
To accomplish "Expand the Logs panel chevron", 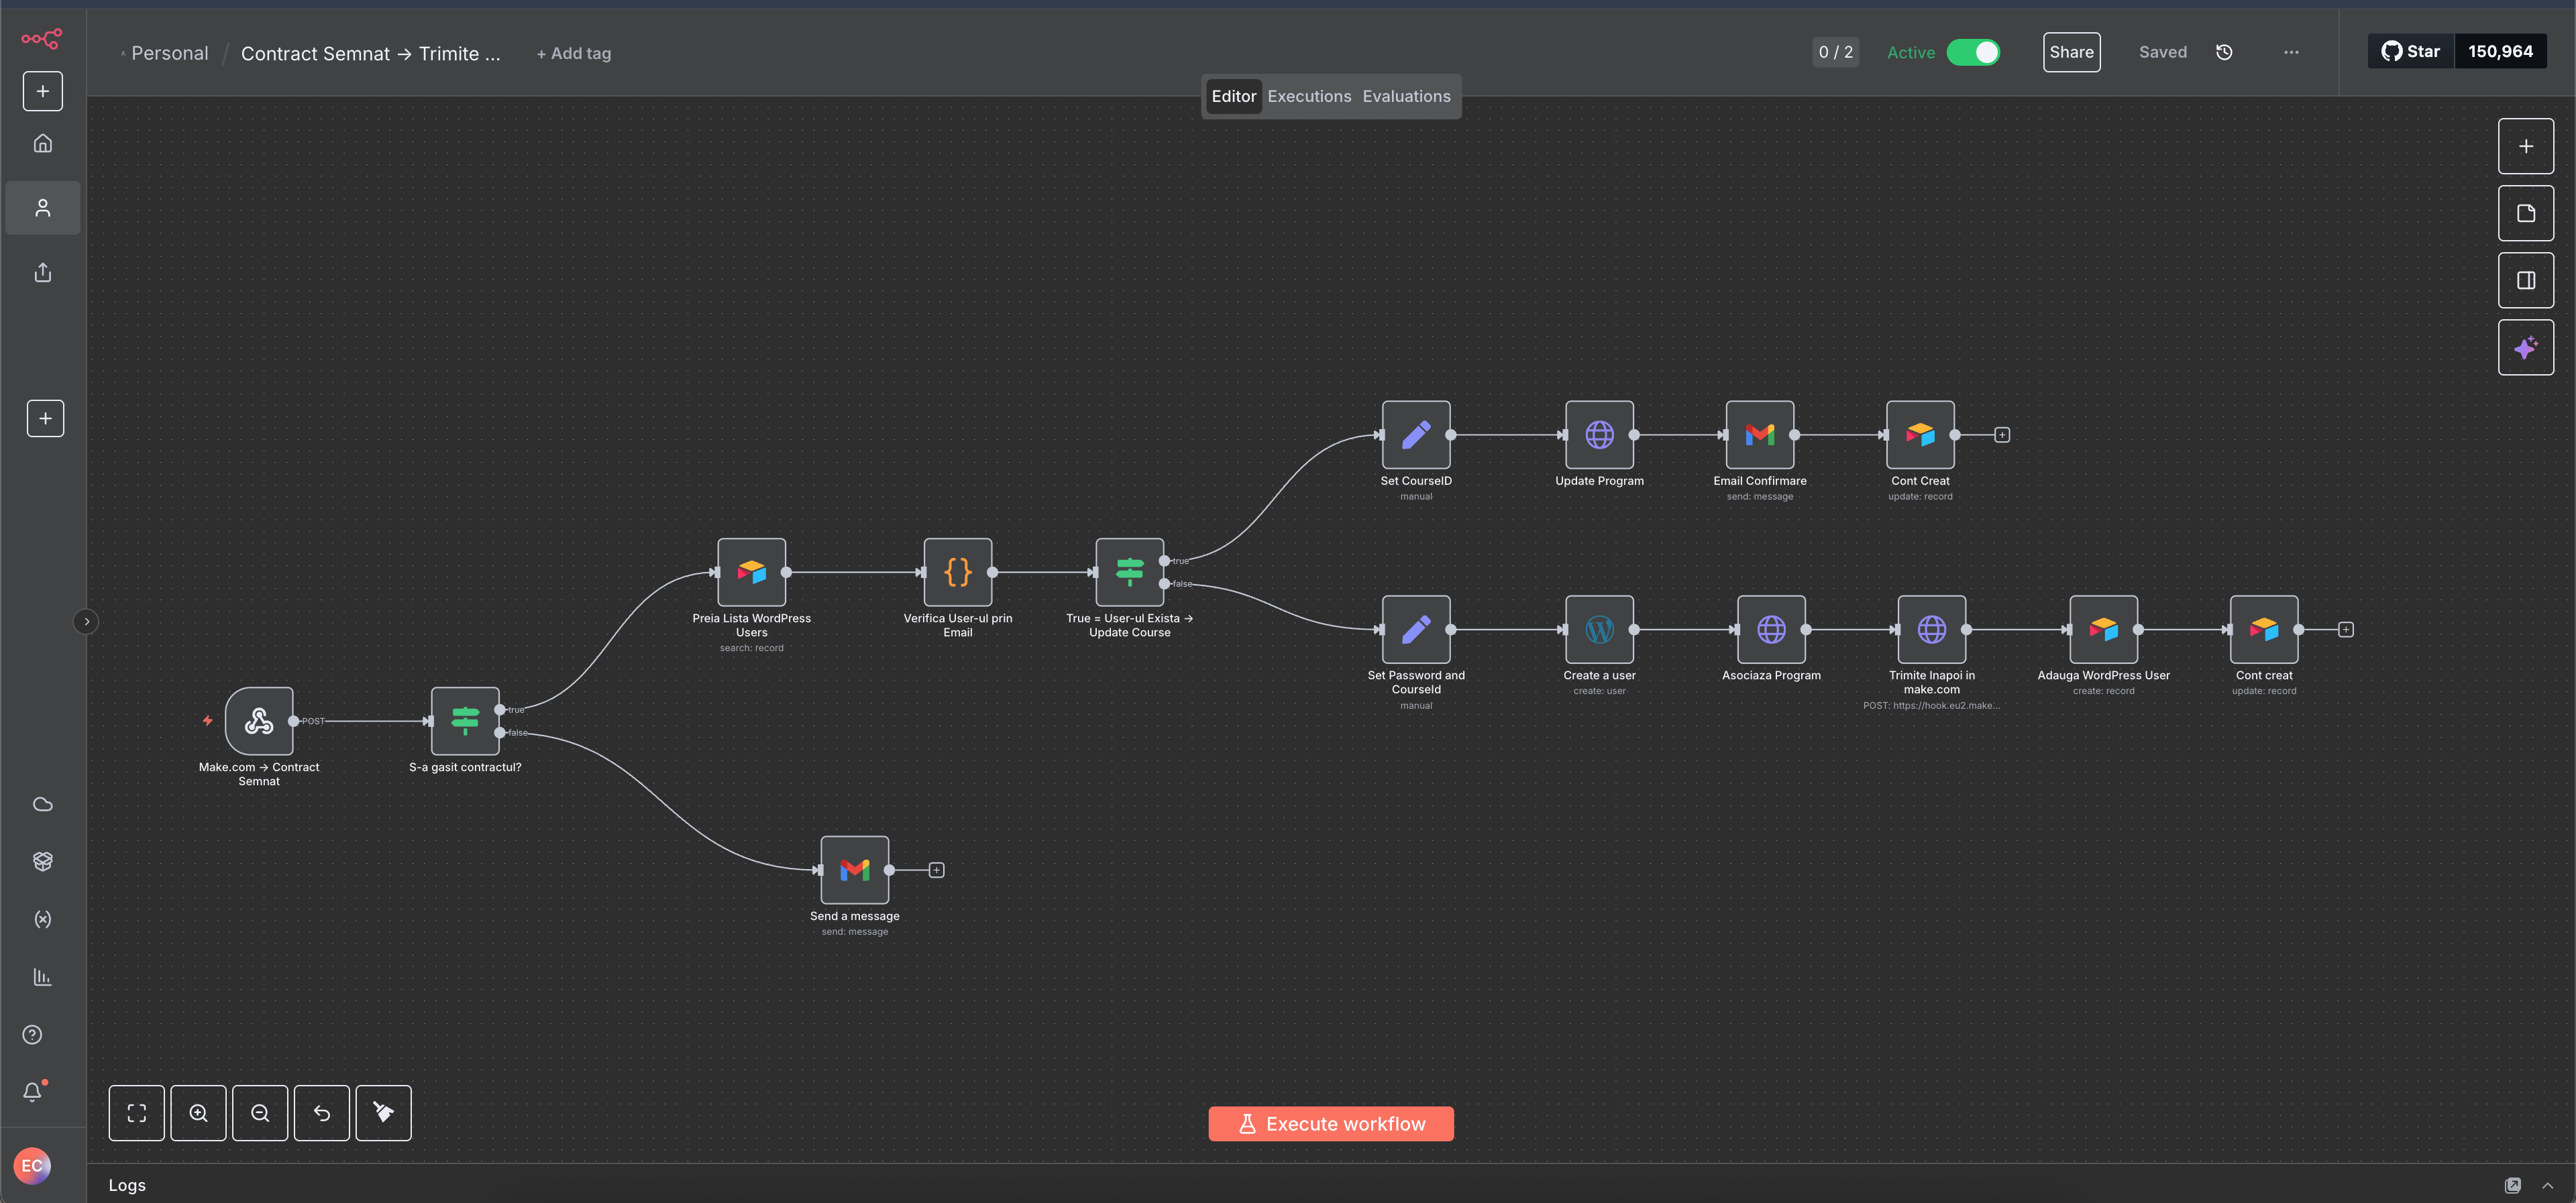I will [x=2547, y=1185].
